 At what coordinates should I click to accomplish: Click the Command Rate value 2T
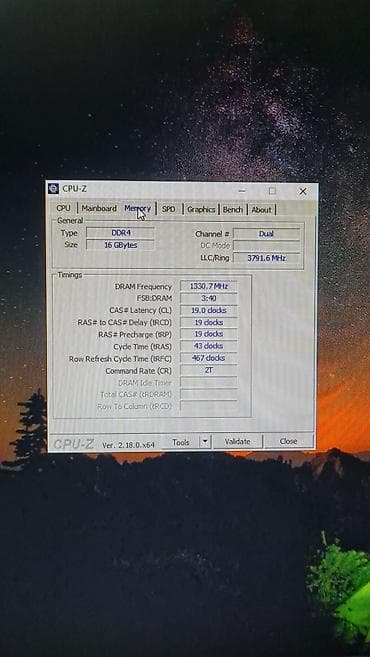coord(209,370)
